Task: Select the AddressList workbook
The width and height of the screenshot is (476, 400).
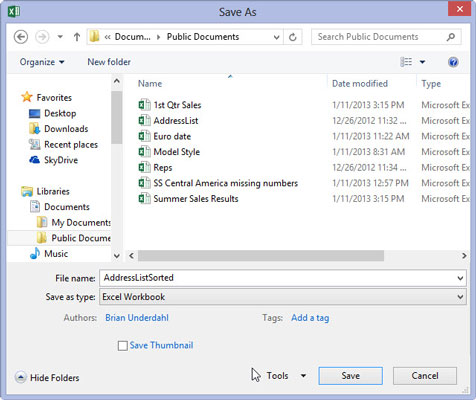Action: [x=176, y=121]
